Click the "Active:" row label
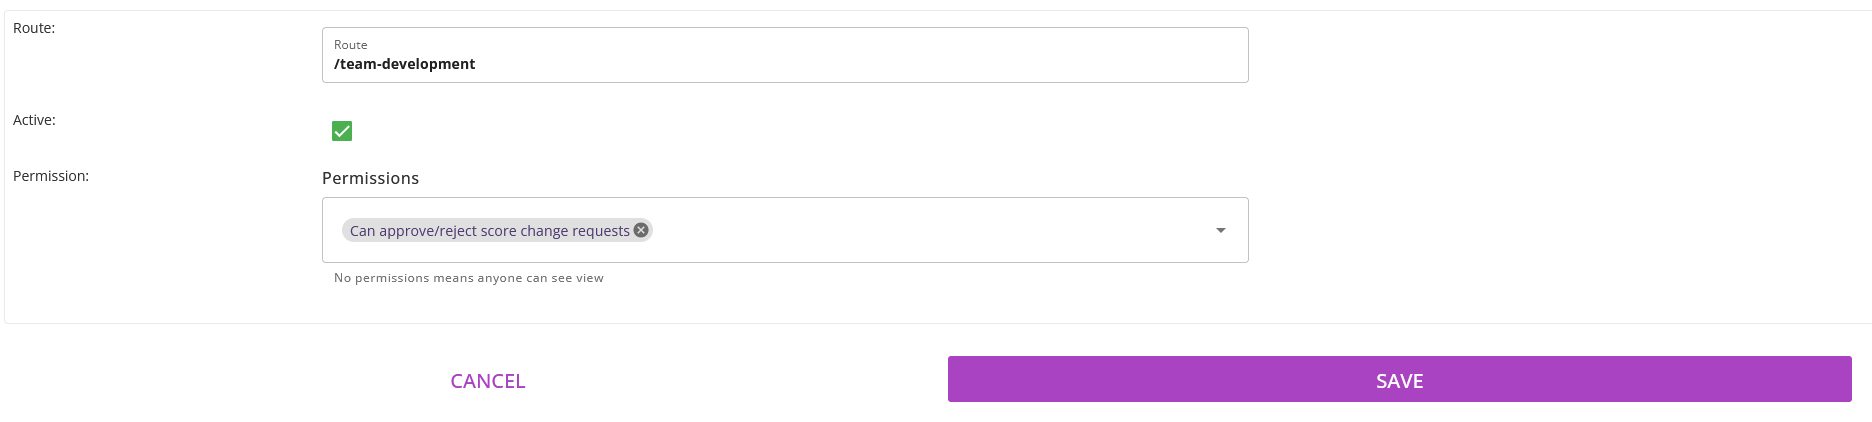Viewport: 1872px width, 422px height. pos(34,120)
